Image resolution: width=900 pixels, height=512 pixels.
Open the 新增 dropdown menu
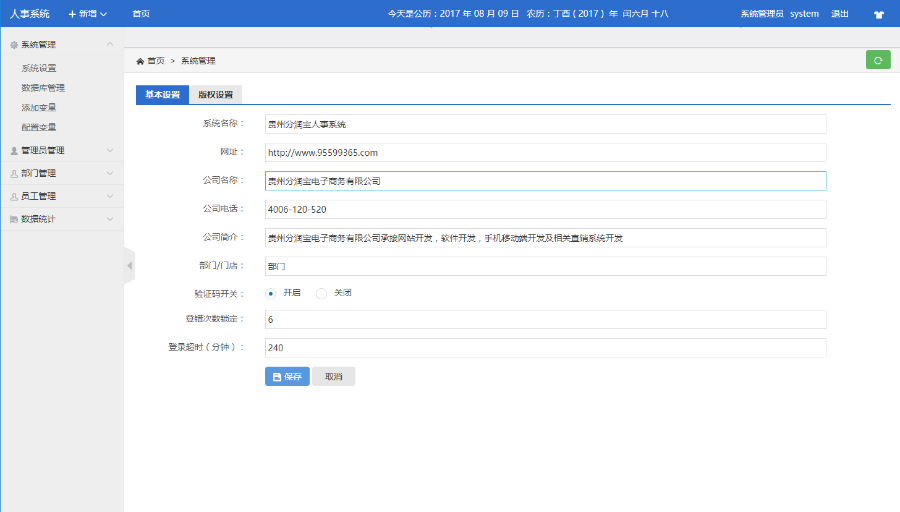click(87, 14)
